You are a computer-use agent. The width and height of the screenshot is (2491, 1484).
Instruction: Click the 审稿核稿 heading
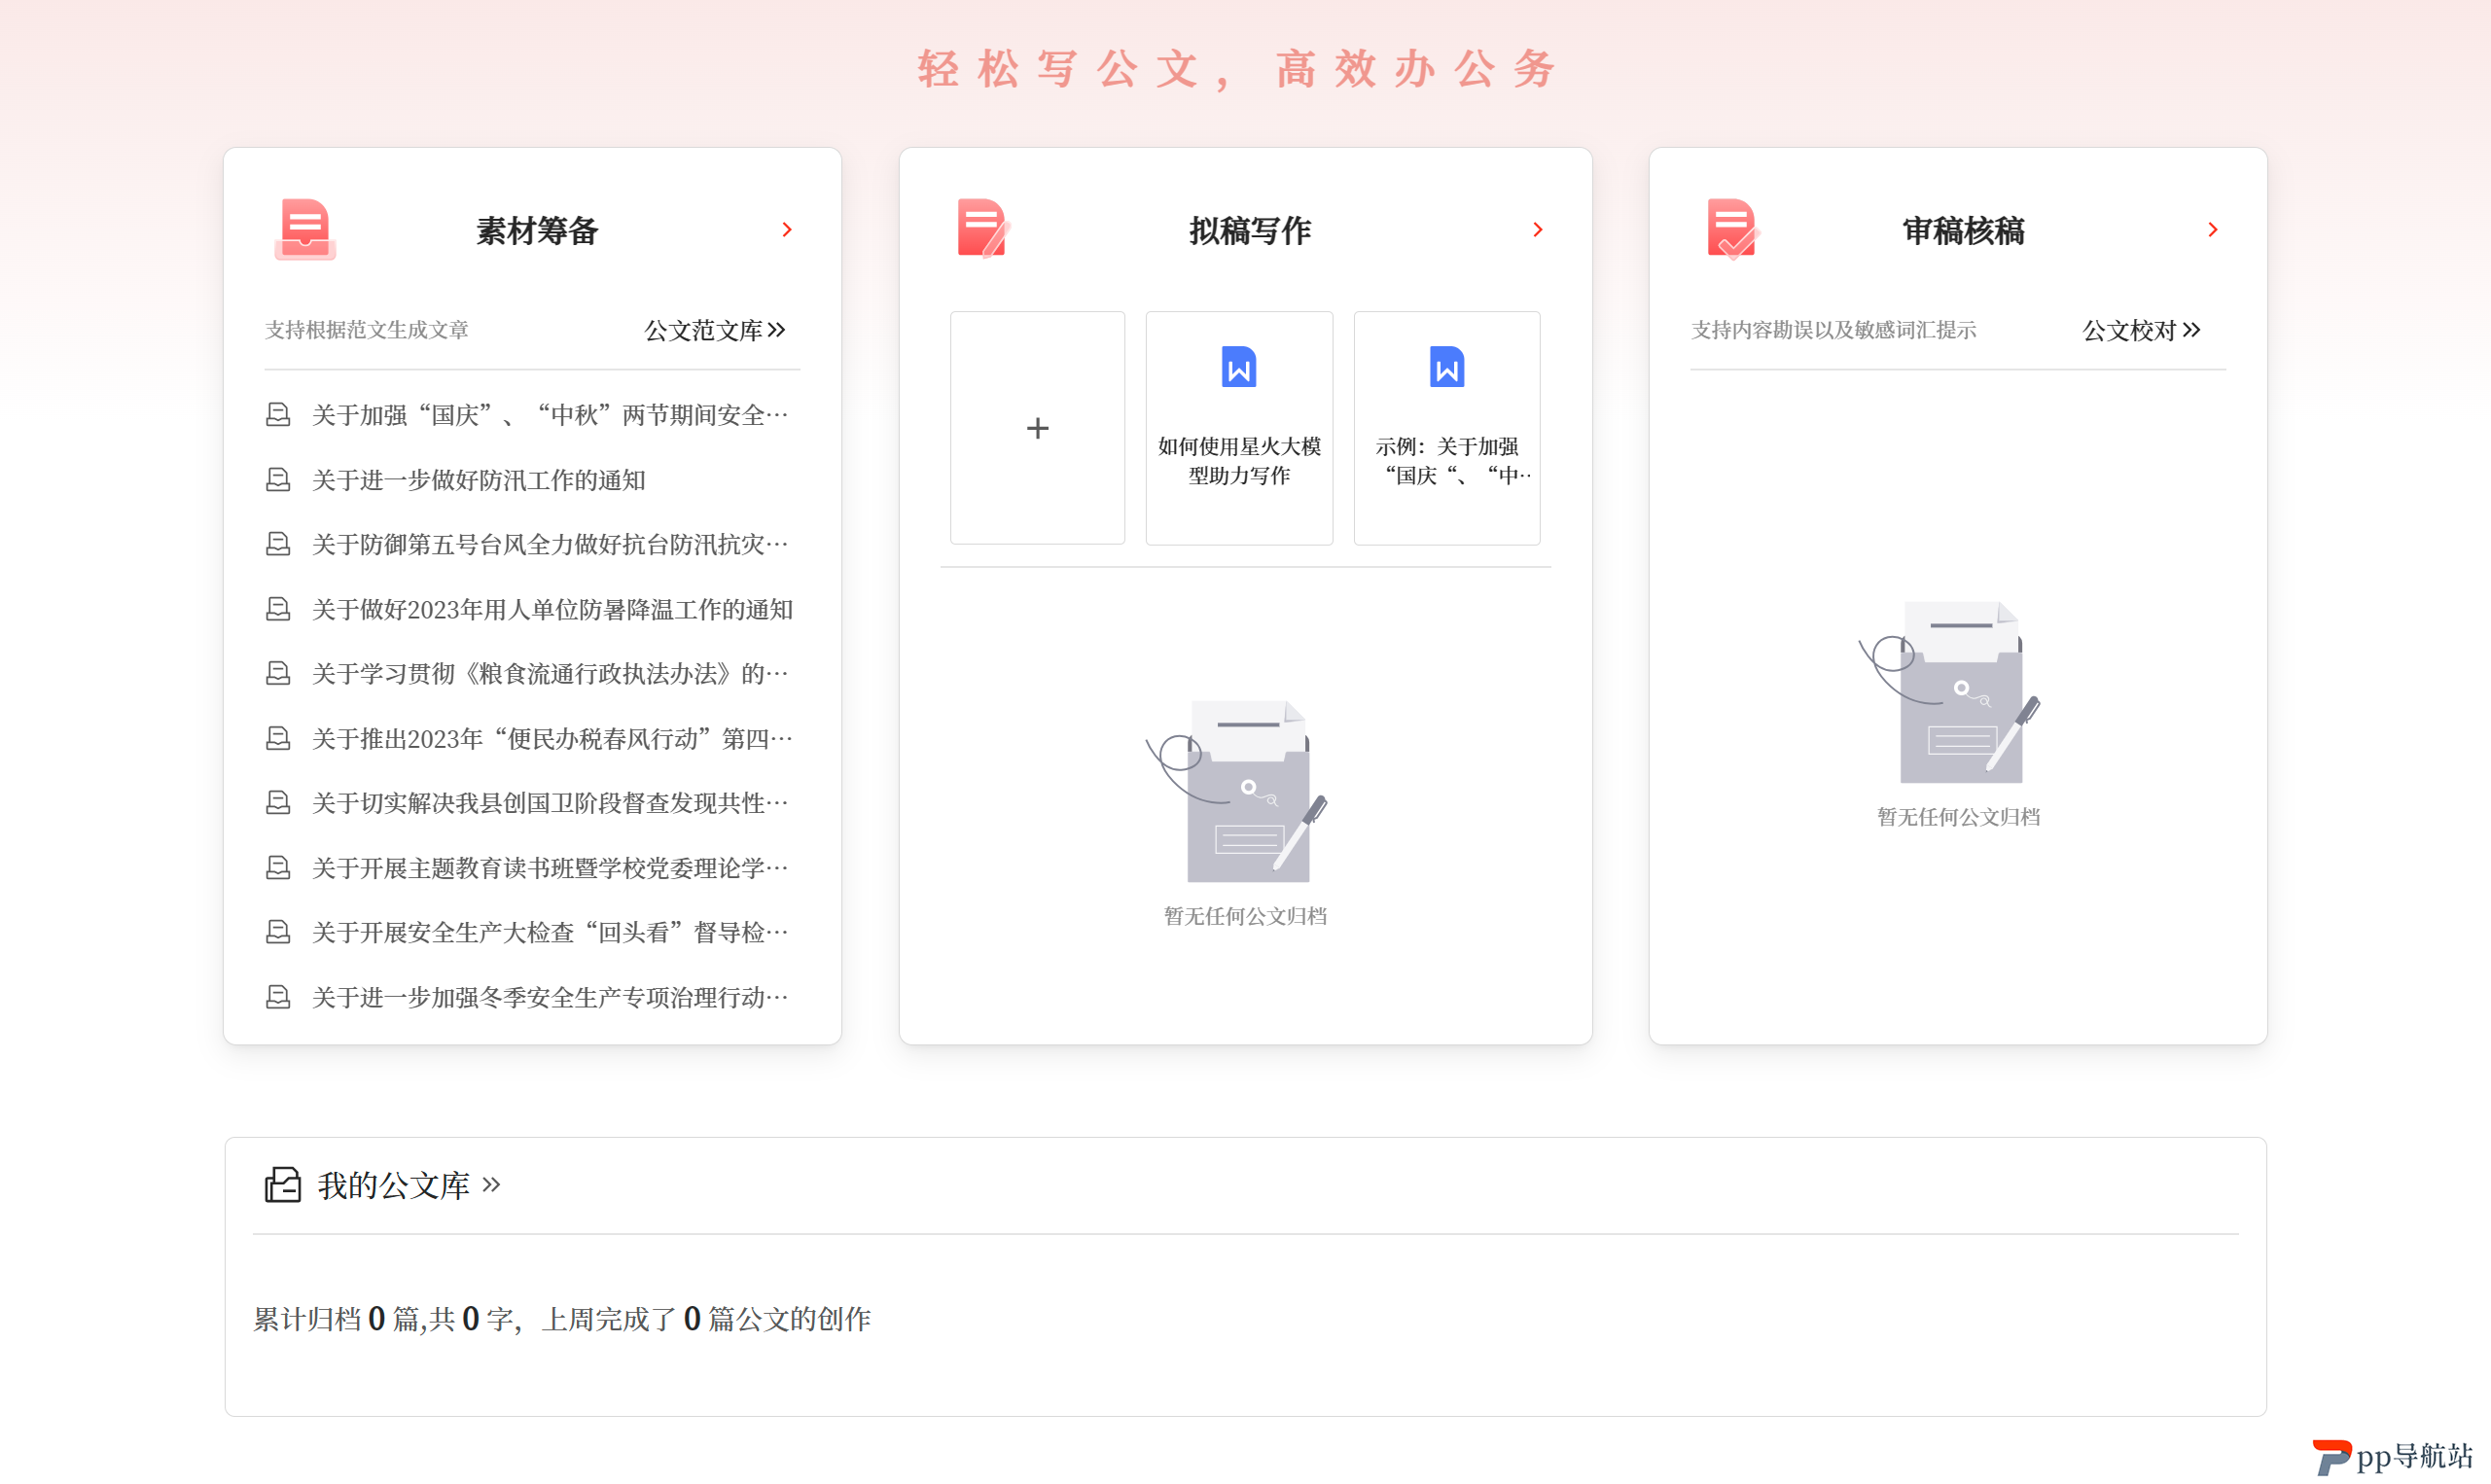(x=1964, y=231)
